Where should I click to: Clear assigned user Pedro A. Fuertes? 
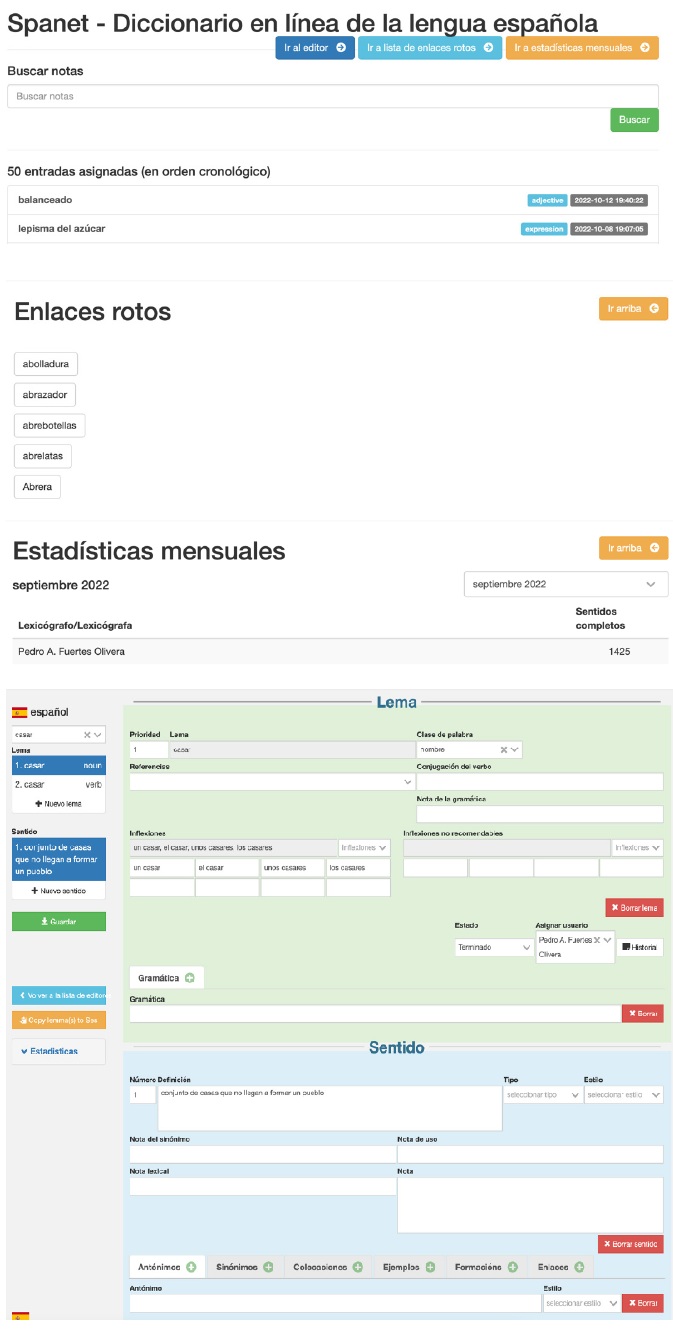tap(596, 940)
